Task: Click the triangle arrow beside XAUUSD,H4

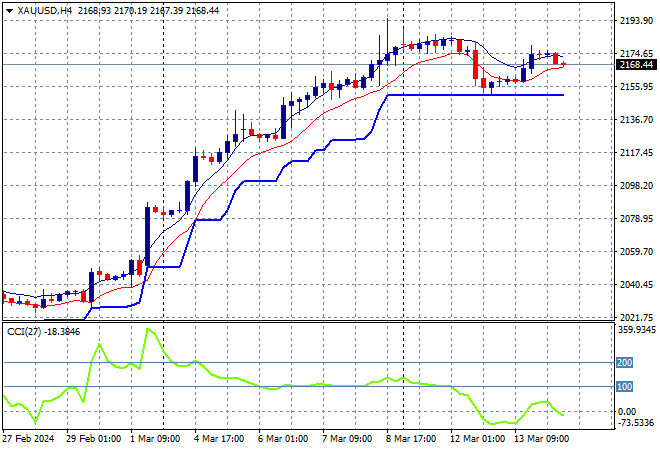Action: [x=8, y=9]
